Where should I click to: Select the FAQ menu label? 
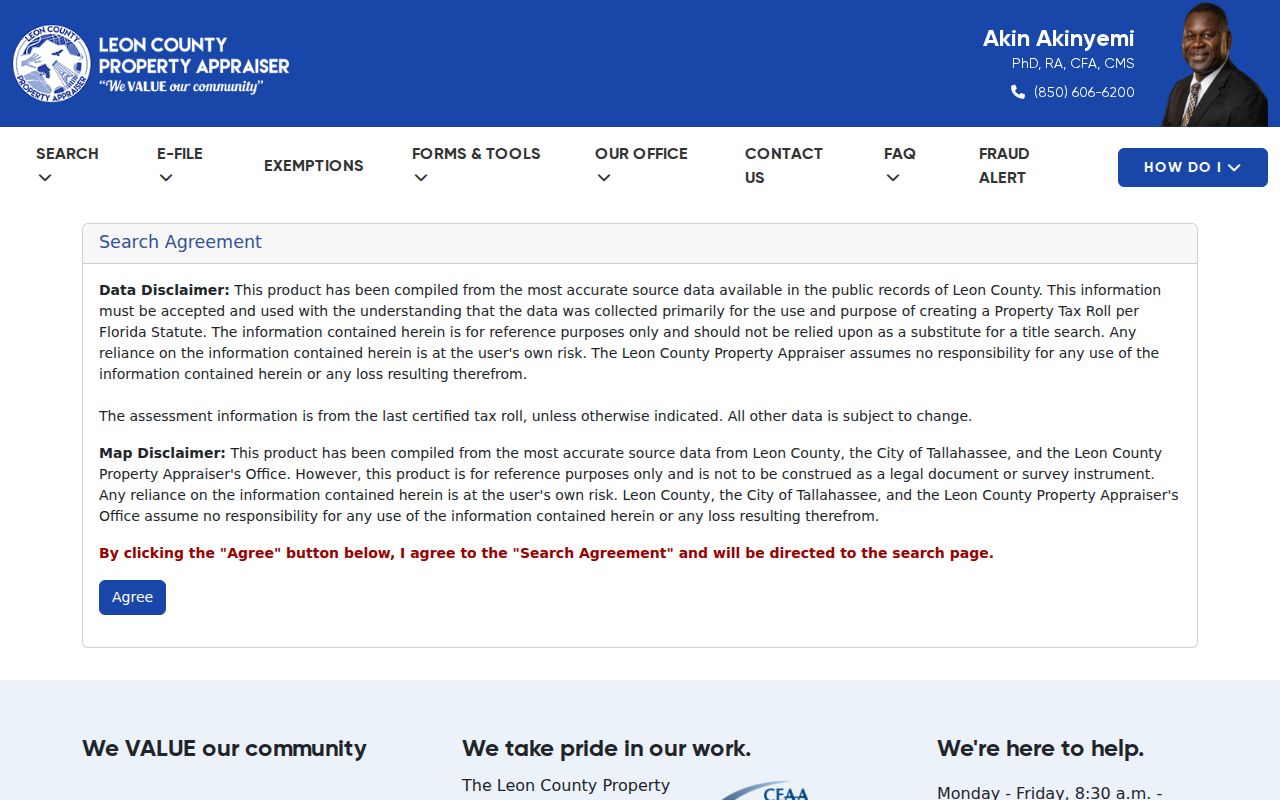pyautogui.click(x=900, y=154)
